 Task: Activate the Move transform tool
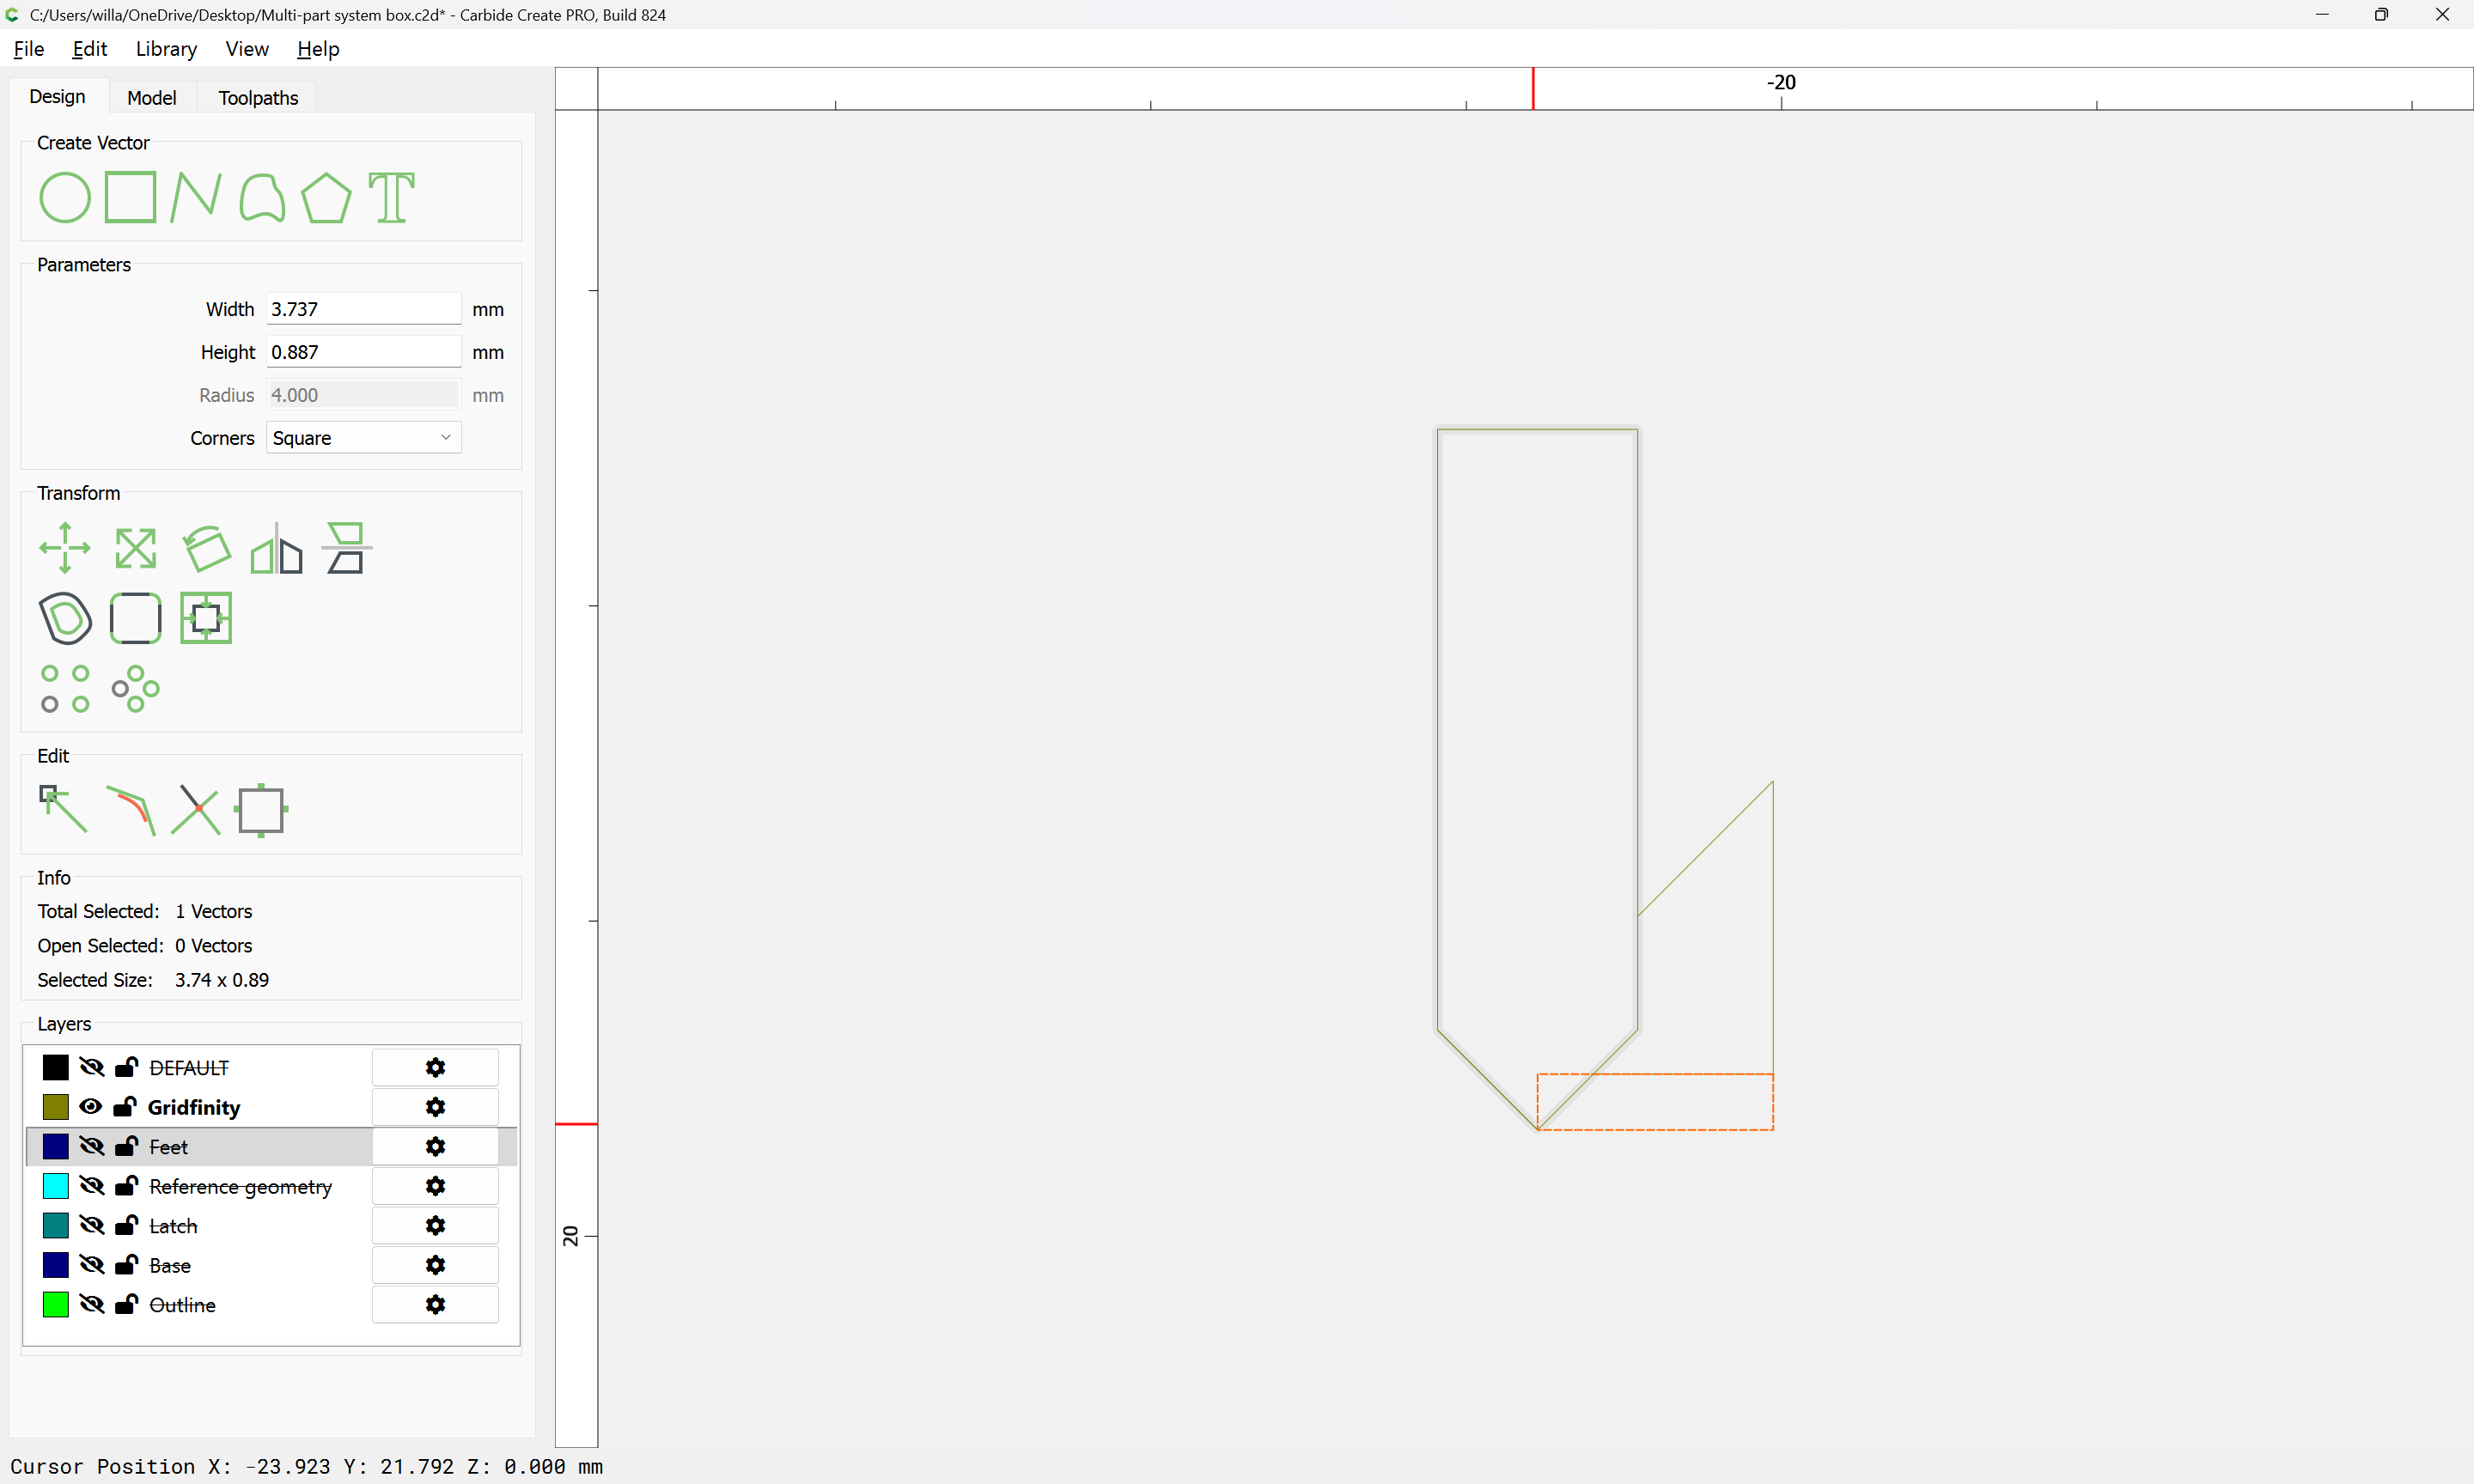coord(65,548)
